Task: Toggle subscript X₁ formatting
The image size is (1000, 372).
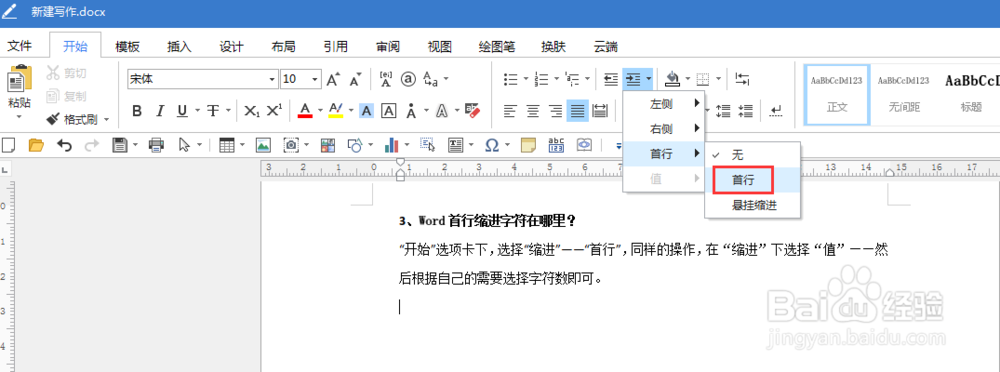Action: coord(252,111)
